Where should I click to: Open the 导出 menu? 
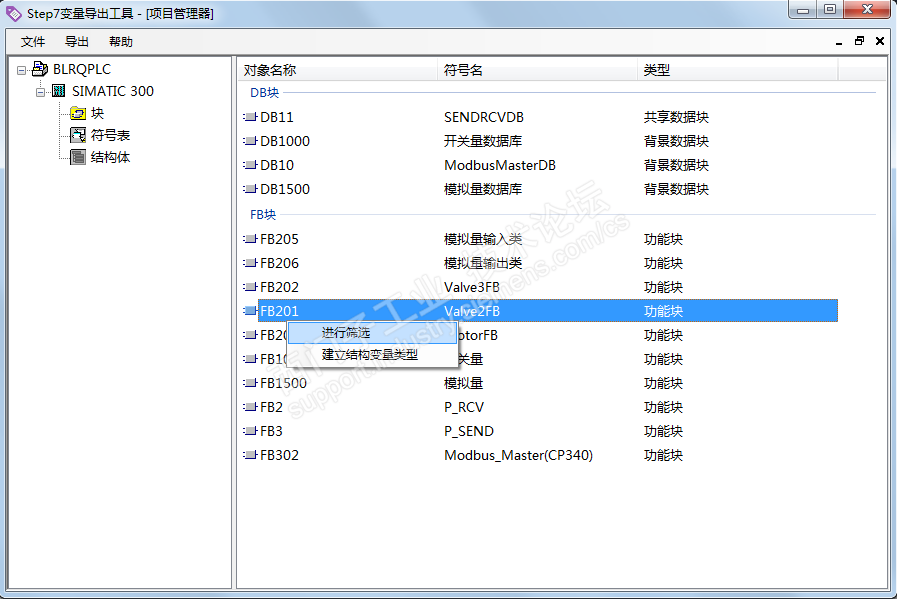click(77, 42)
